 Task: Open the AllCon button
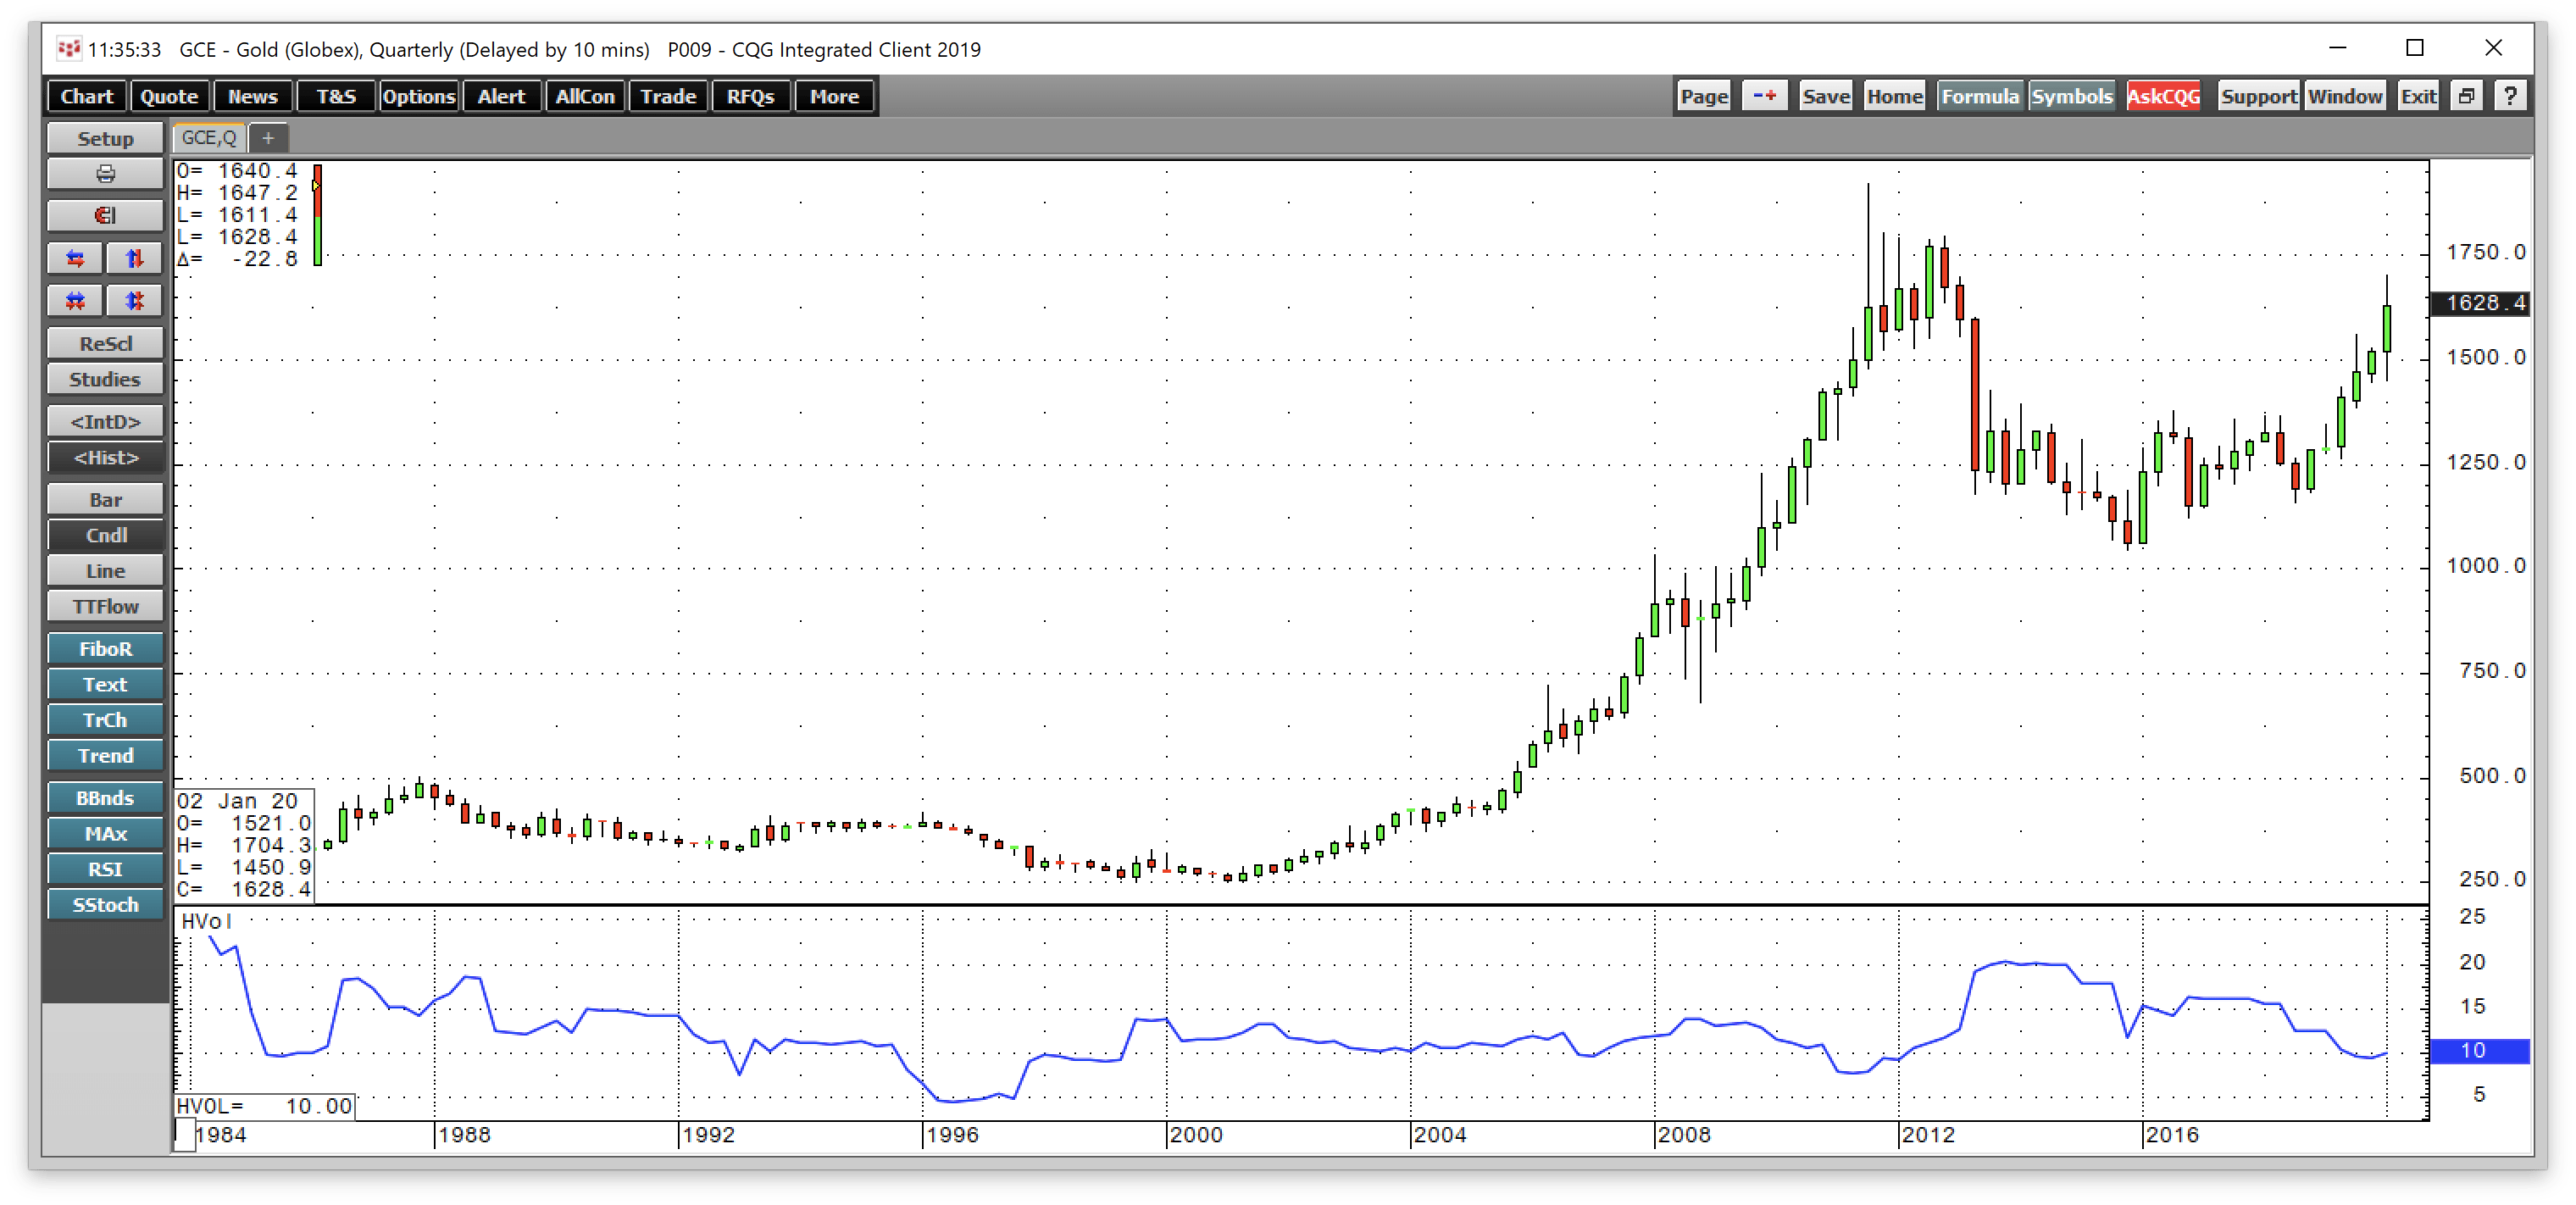pos(585,96)
